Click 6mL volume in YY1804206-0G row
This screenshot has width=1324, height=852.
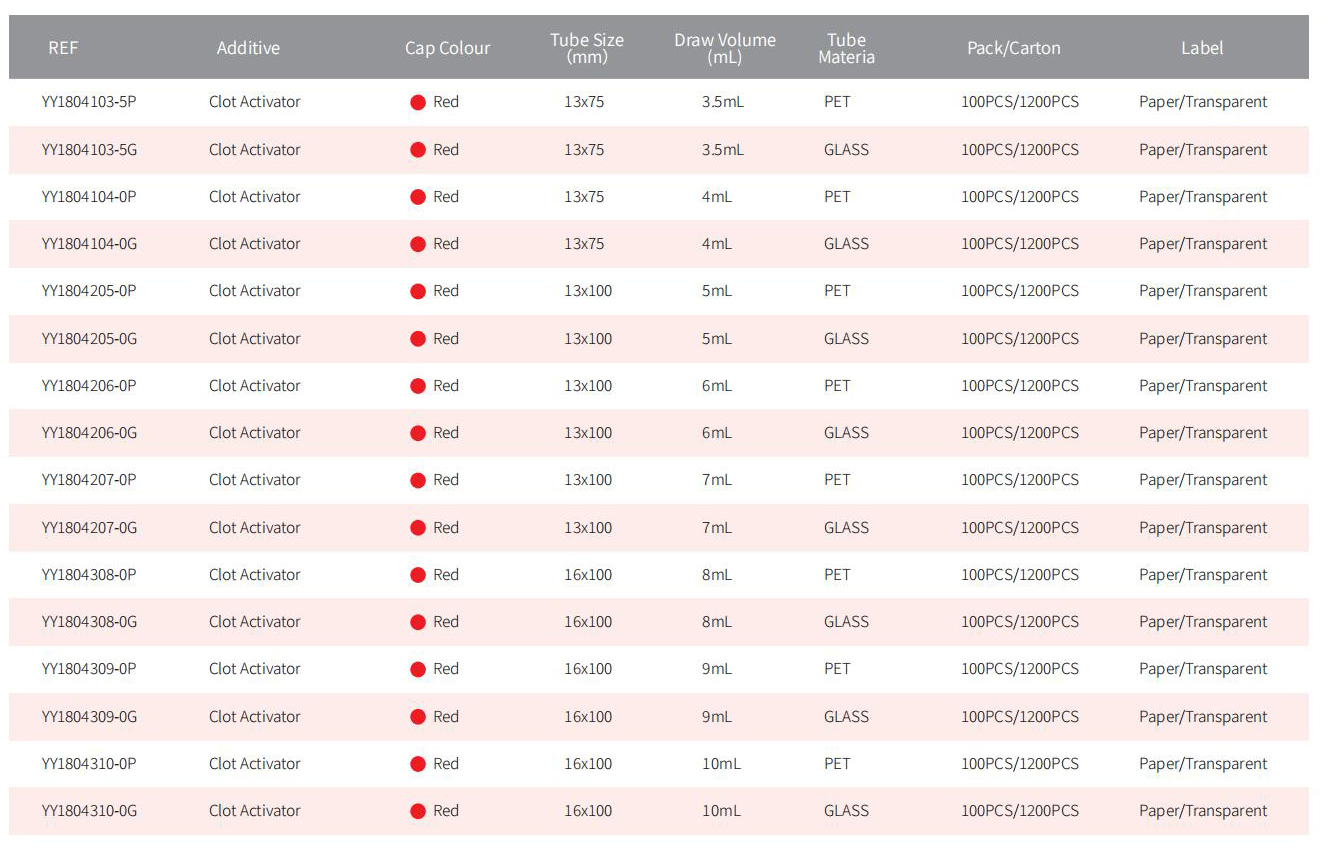717,433
